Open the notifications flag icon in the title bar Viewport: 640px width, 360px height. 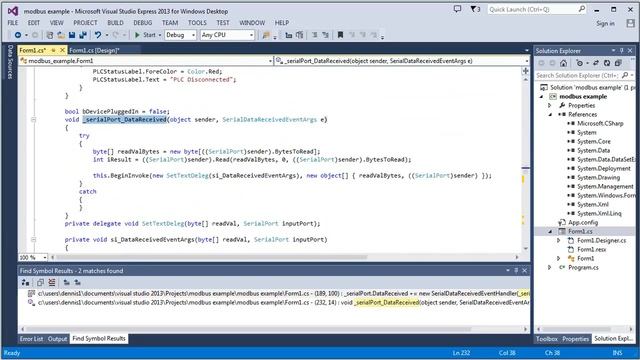[x=475, y=9]
